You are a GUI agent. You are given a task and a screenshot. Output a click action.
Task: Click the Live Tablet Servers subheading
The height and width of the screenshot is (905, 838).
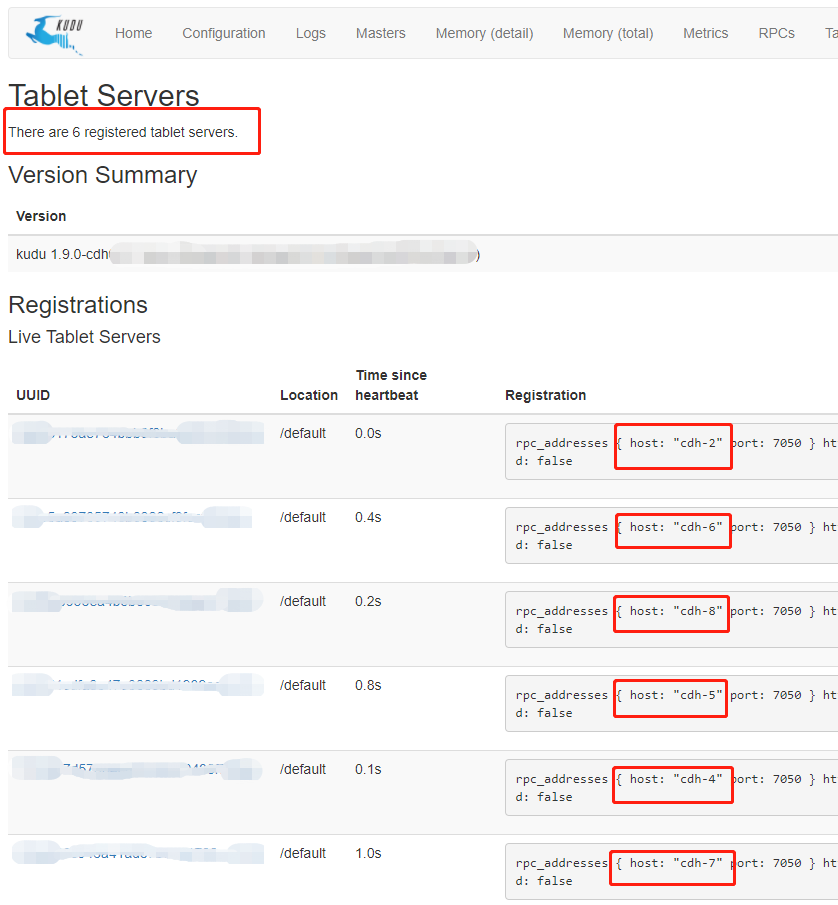[84, 337]
